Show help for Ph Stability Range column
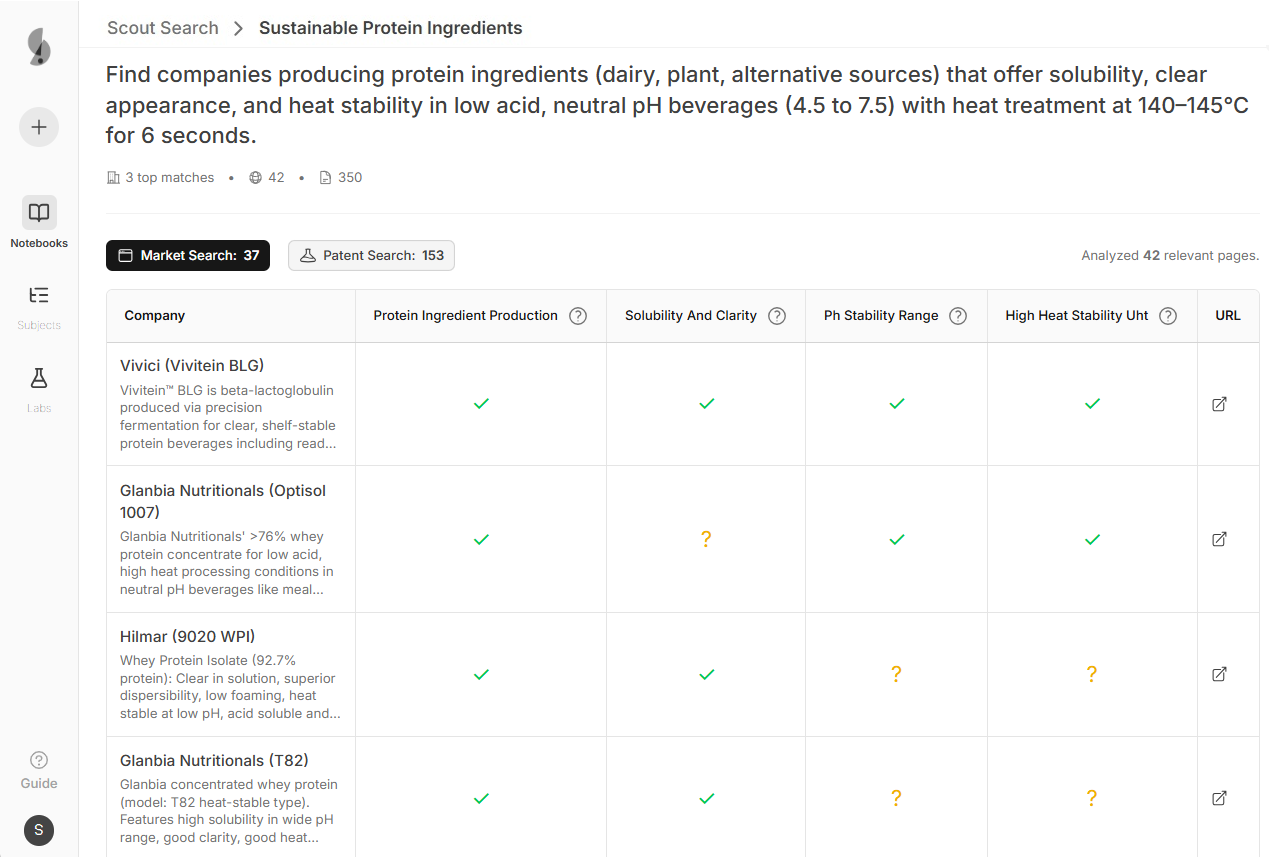1269x857 pixels. tap(957, 316)
